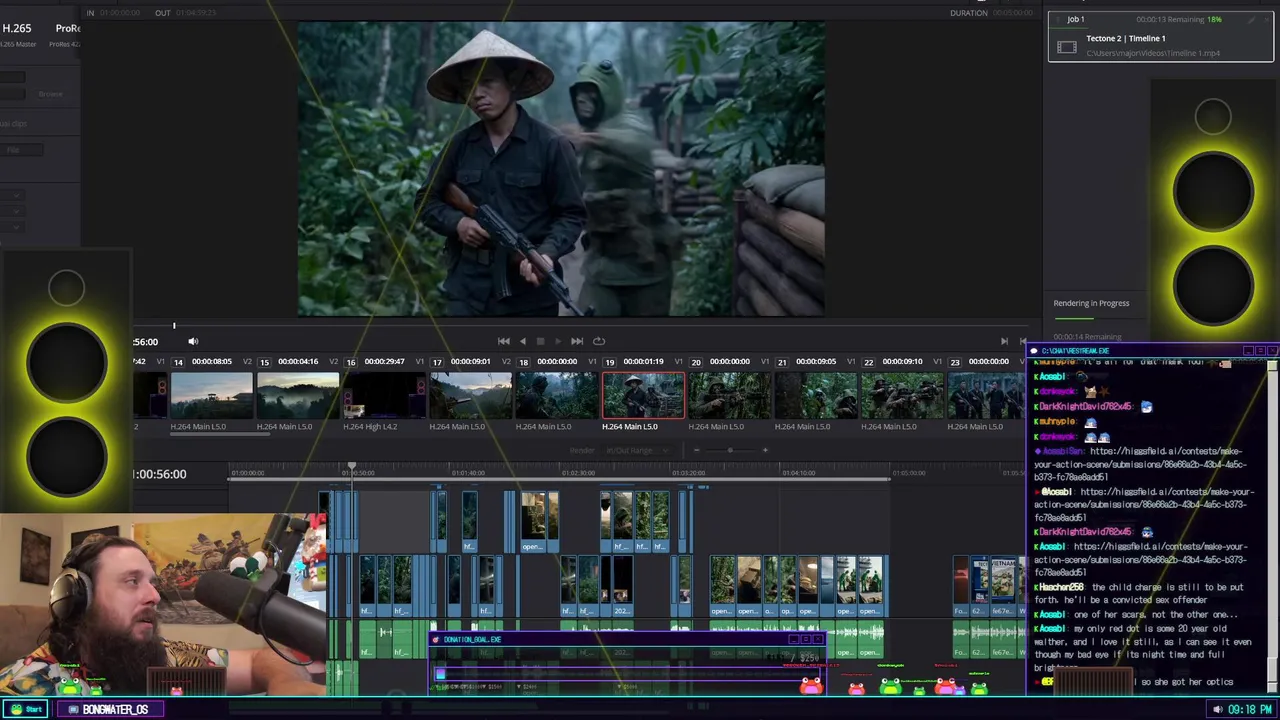Jump to next clip arrow in viewer
Screen dimensions: 1280x720
[1004, 341]
